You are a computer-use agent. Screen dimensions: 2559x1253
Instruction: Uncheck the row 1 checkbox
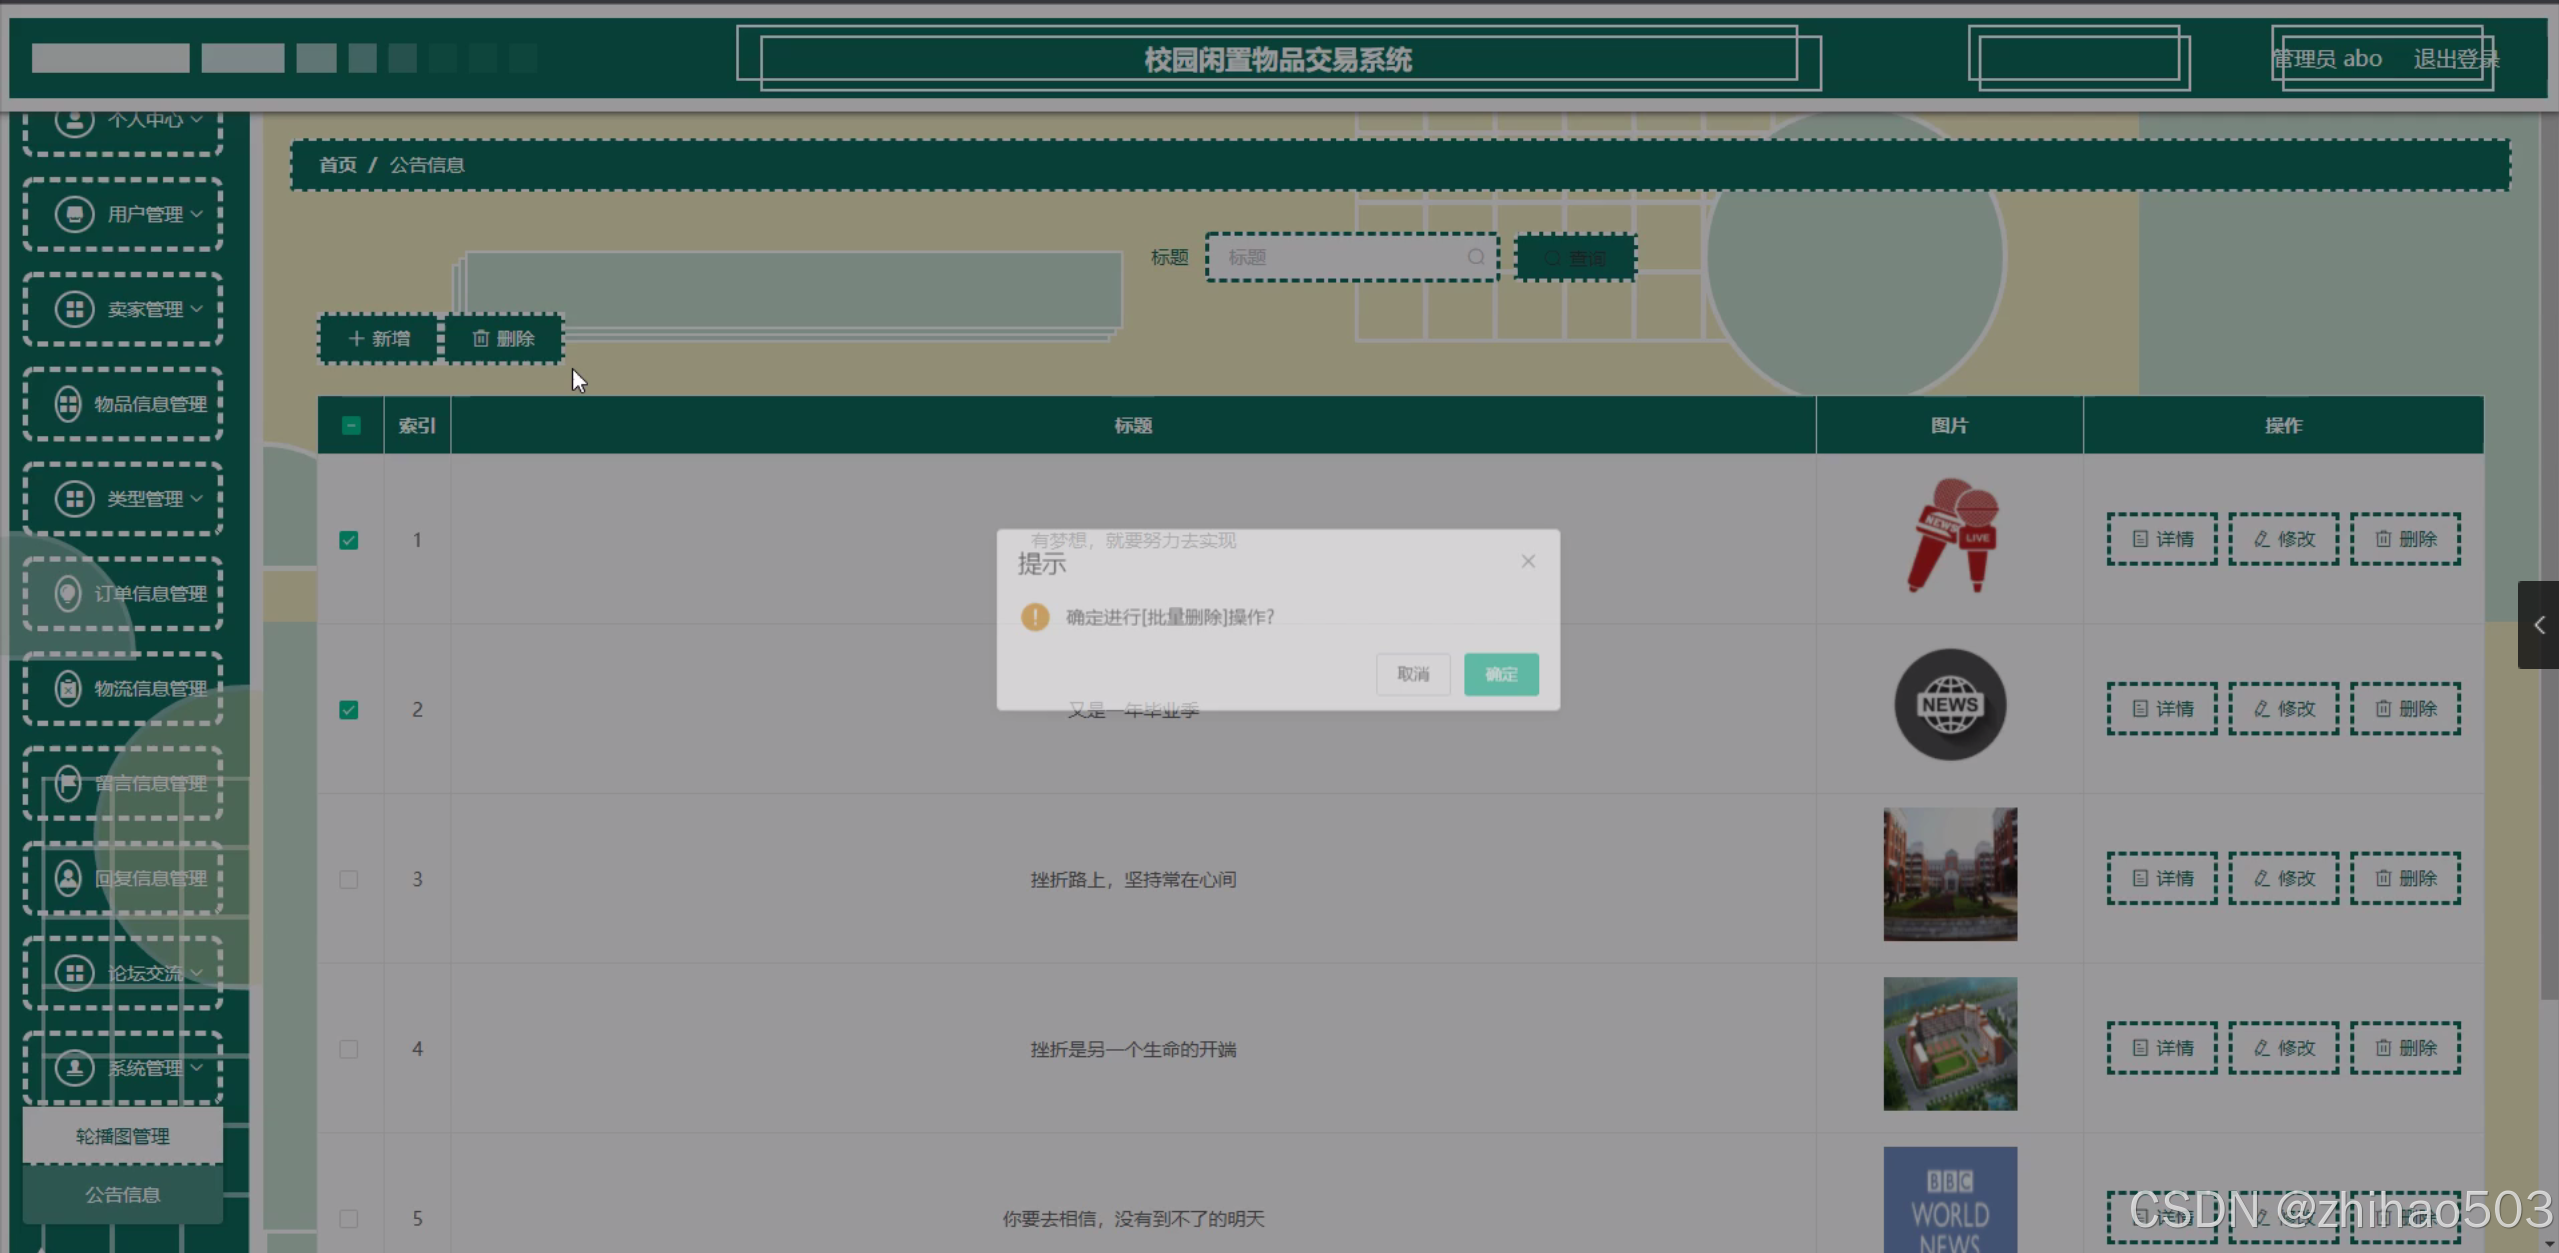(x=349, y=540)
